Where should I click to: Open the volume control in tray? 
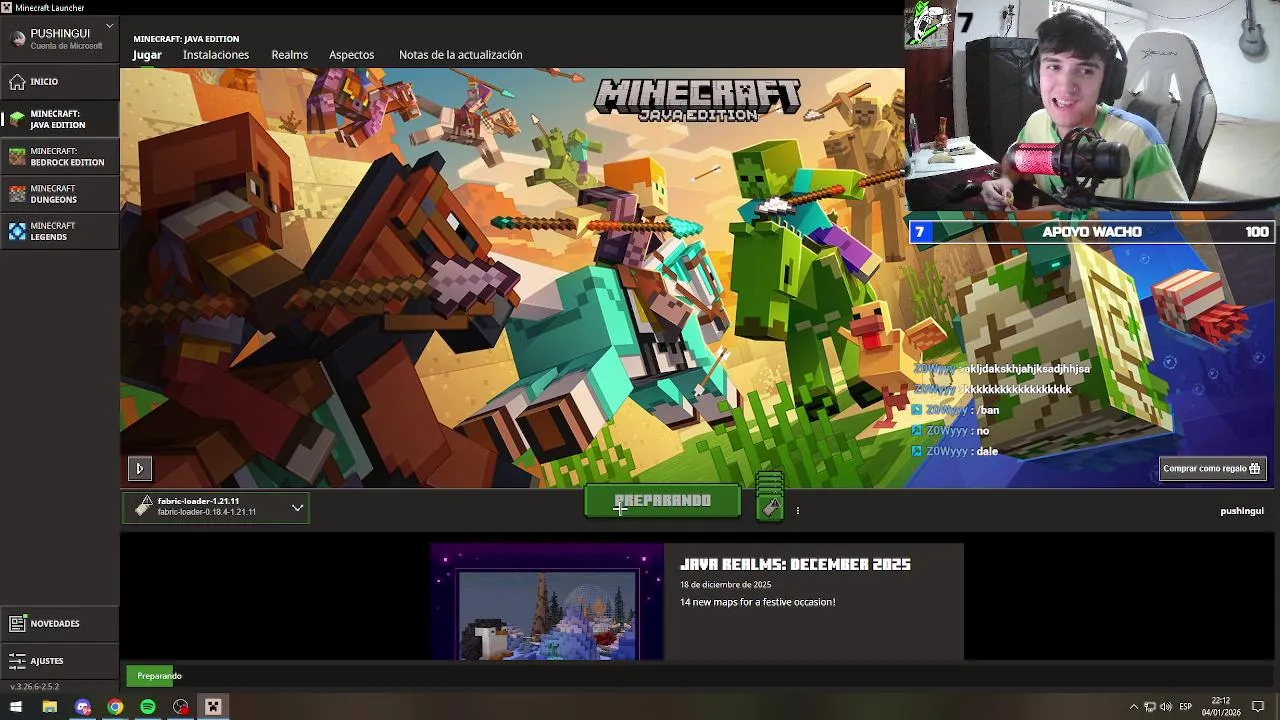pyautogui.click(x=1166, y=707)
